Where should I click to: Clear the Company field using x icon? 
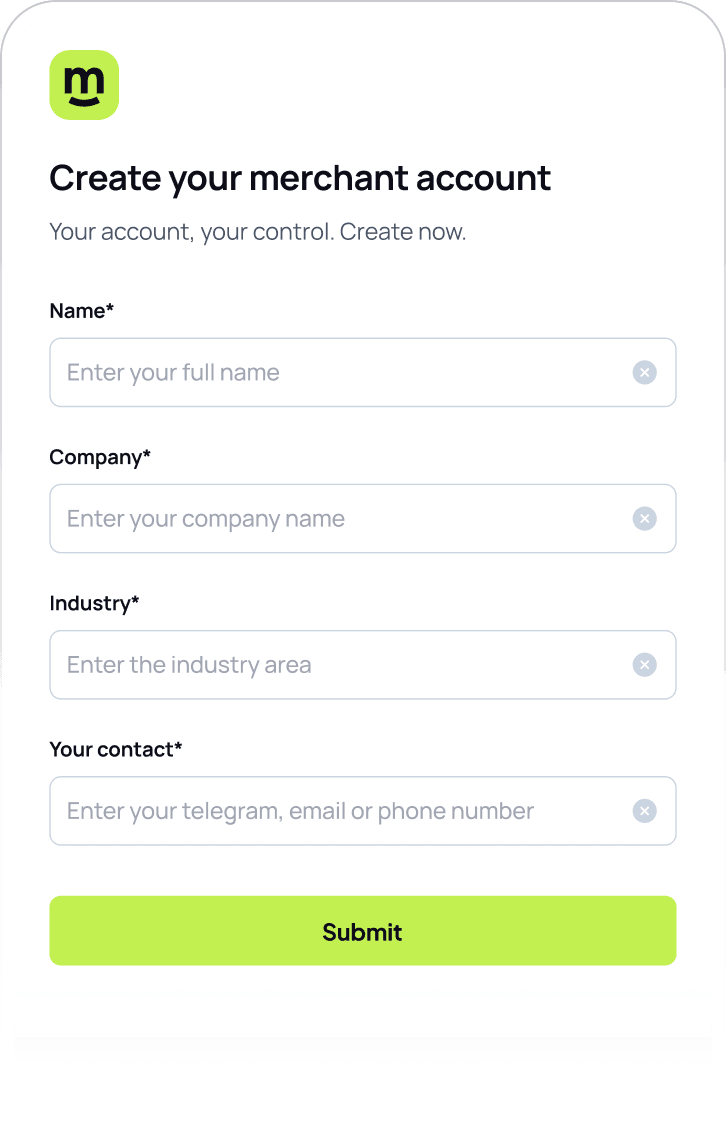644,519
